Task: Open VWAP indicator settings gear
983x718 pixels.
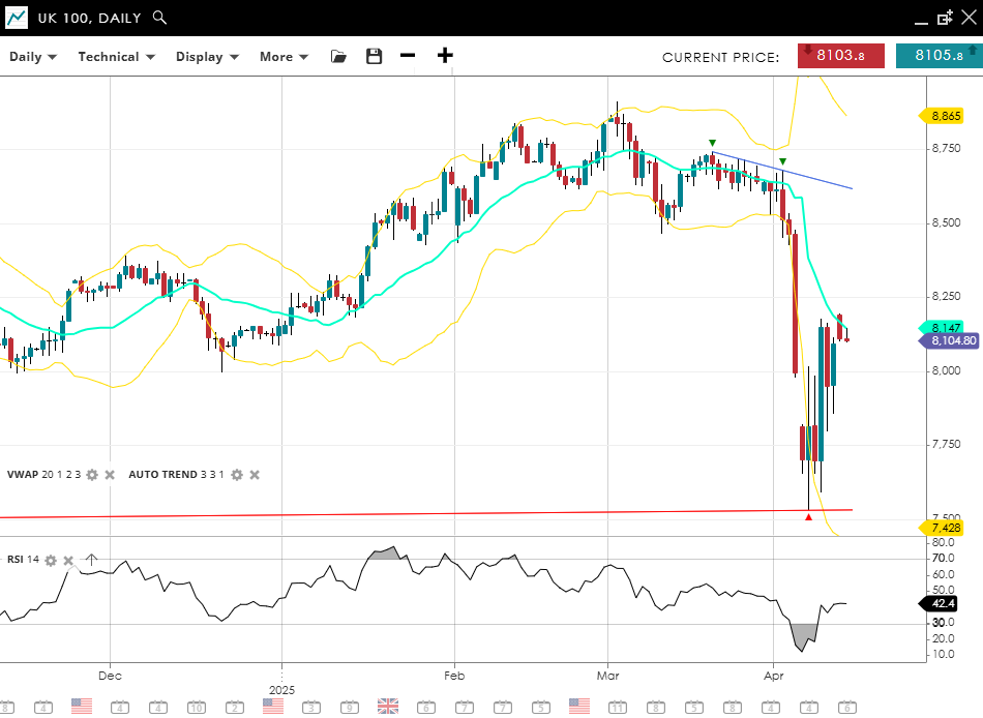Action: (x=92, y=475)
